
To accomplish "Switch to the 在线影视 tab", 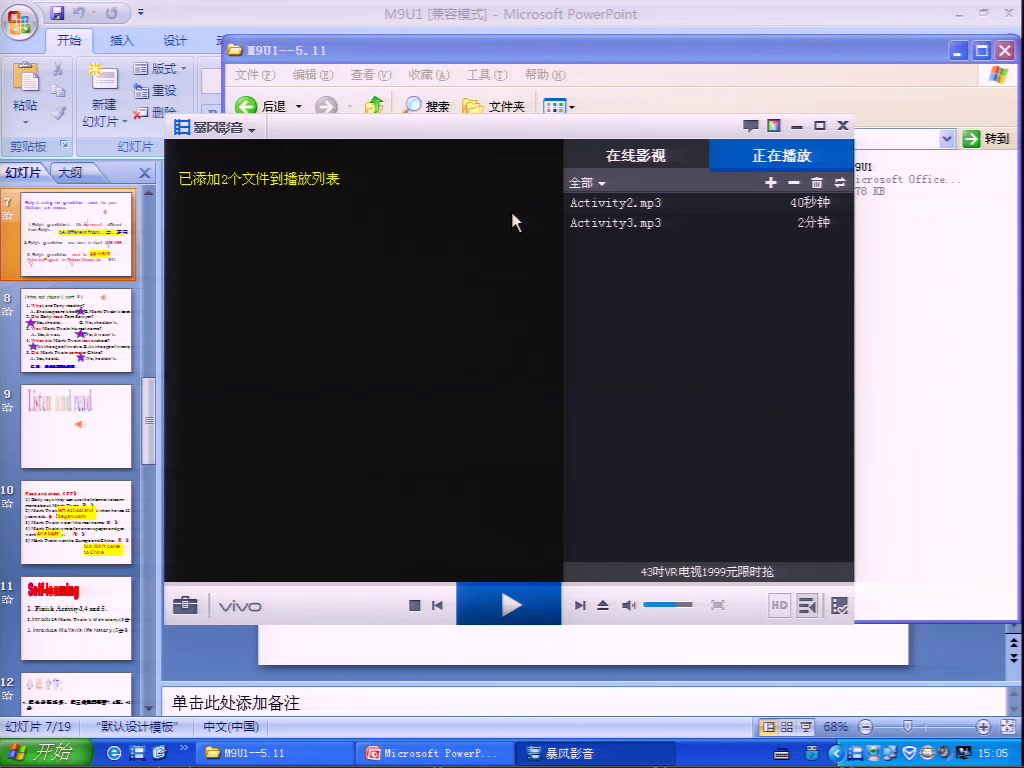I will coord(635,155).
